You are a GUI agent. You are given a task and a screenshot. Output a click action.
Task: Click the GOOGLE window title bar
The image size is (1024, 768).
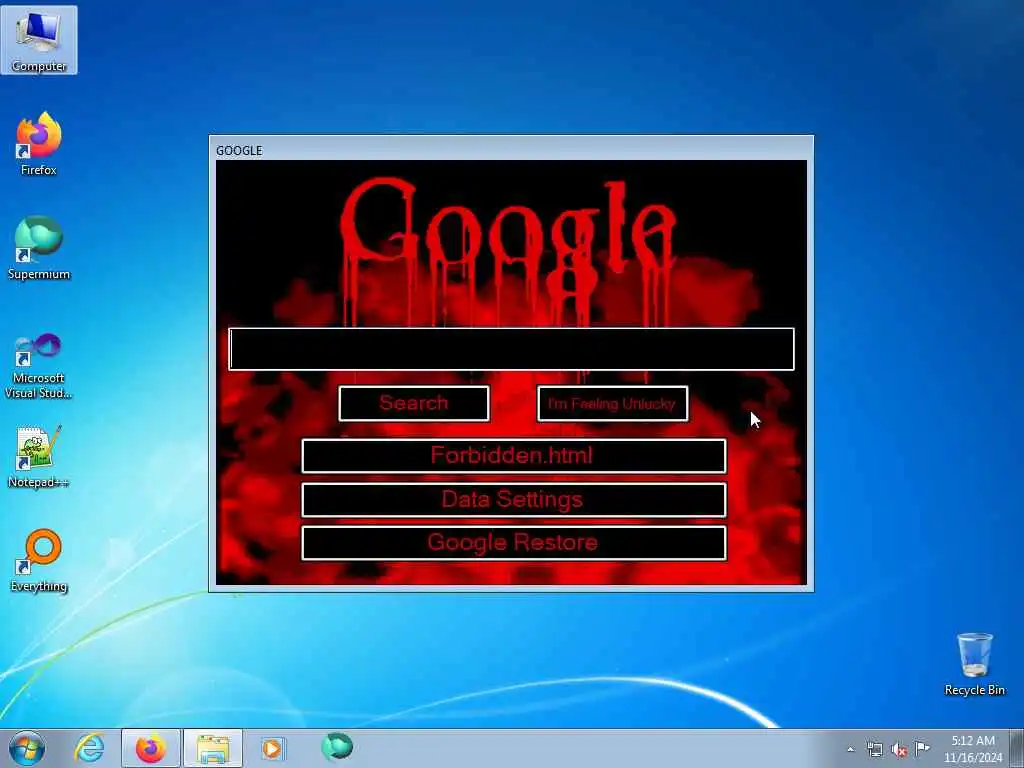[x=511, y=150]
